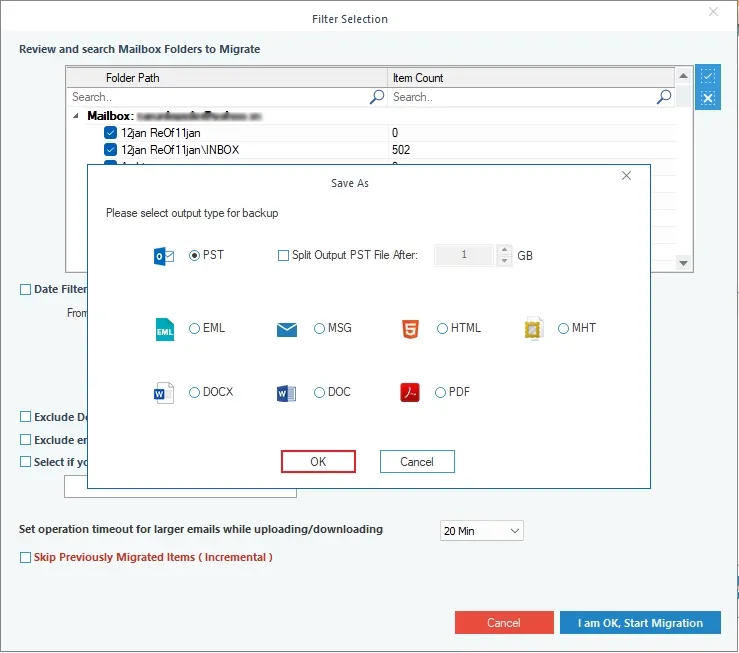Click the blue envelope MSG icon
The height and width of the screenshot is (653, 739).
coord(287,330)
